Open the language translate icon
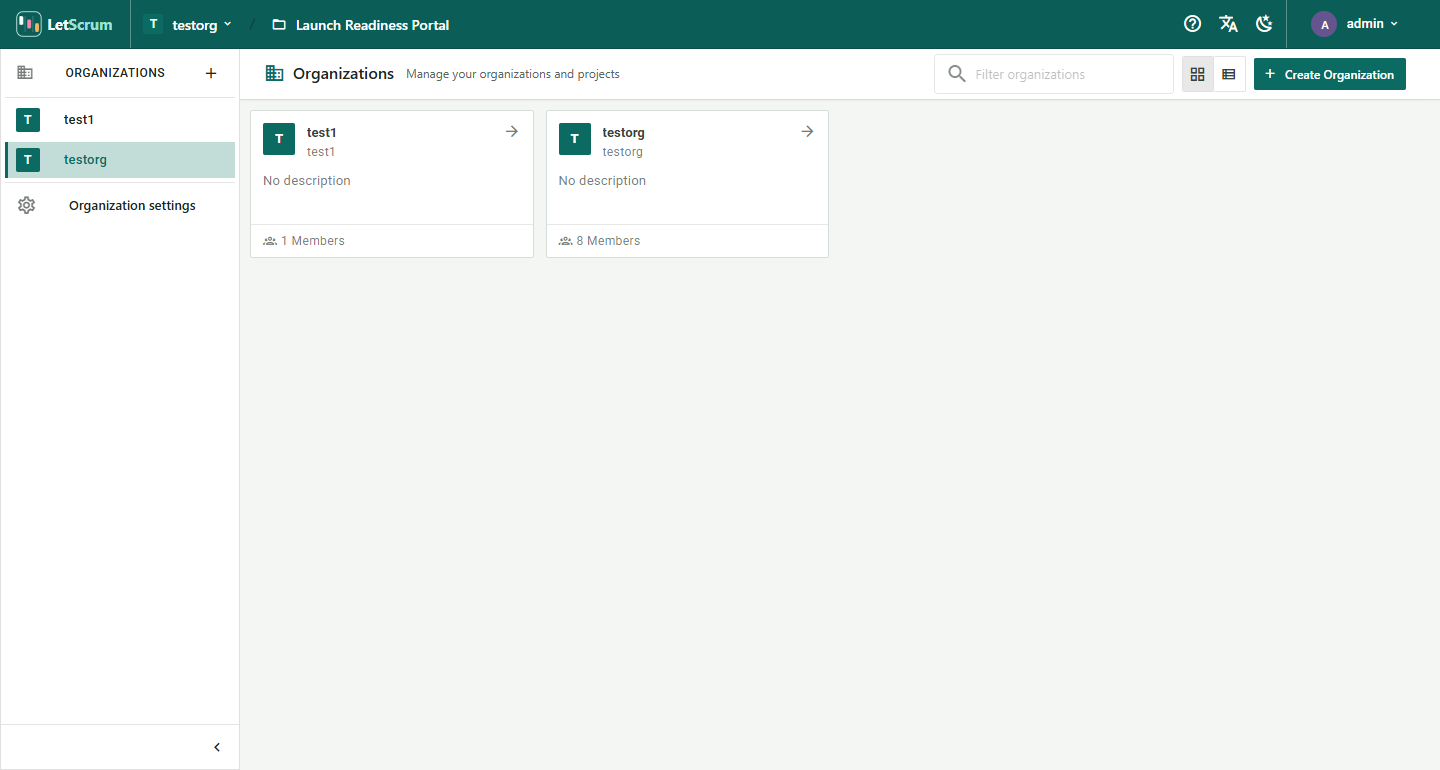The width and height of the screenshot is (1440, 770). click(1228, 24)
